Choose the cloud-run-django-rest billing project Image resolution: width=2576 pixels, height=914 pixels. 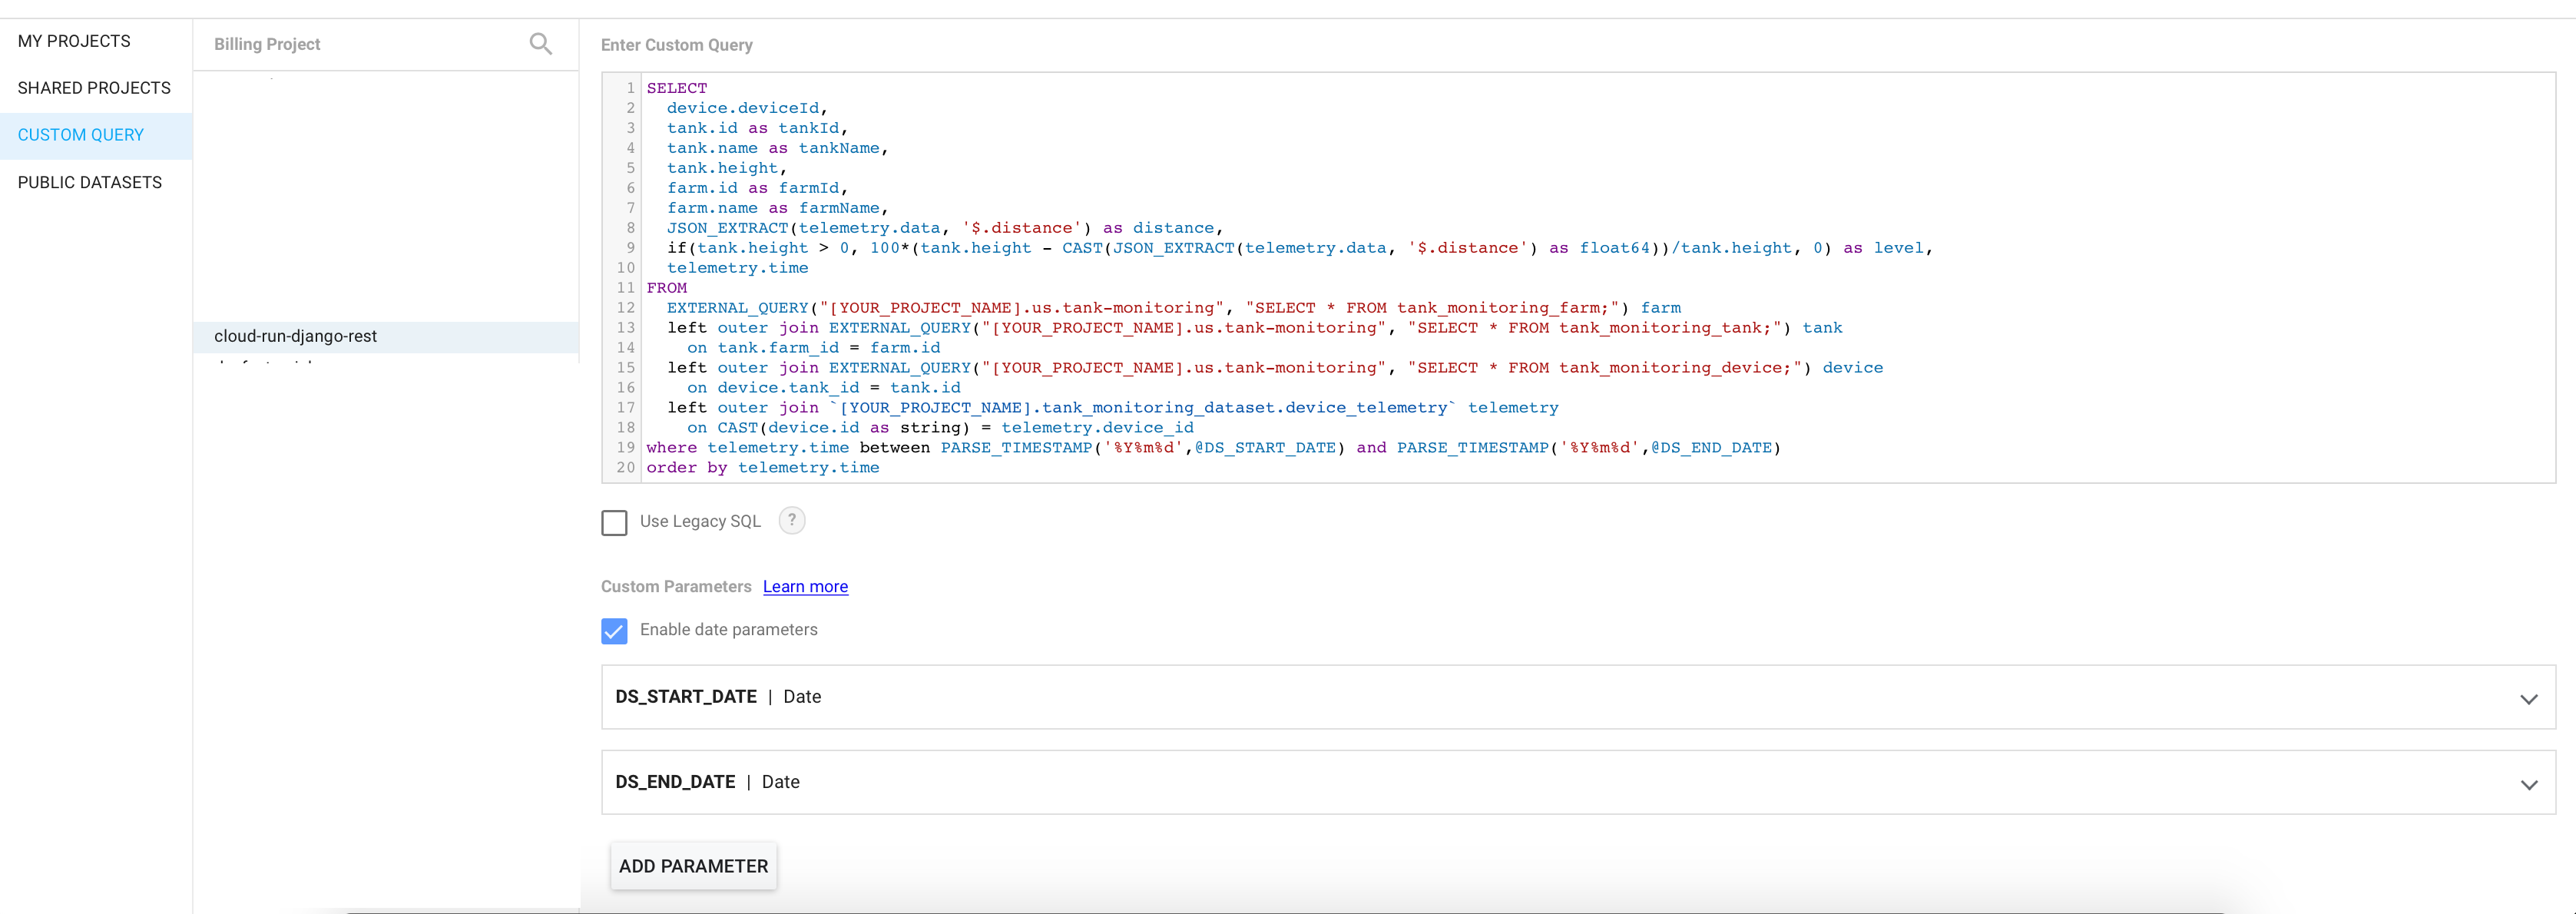pyautogui.click(x=296, y=336)
